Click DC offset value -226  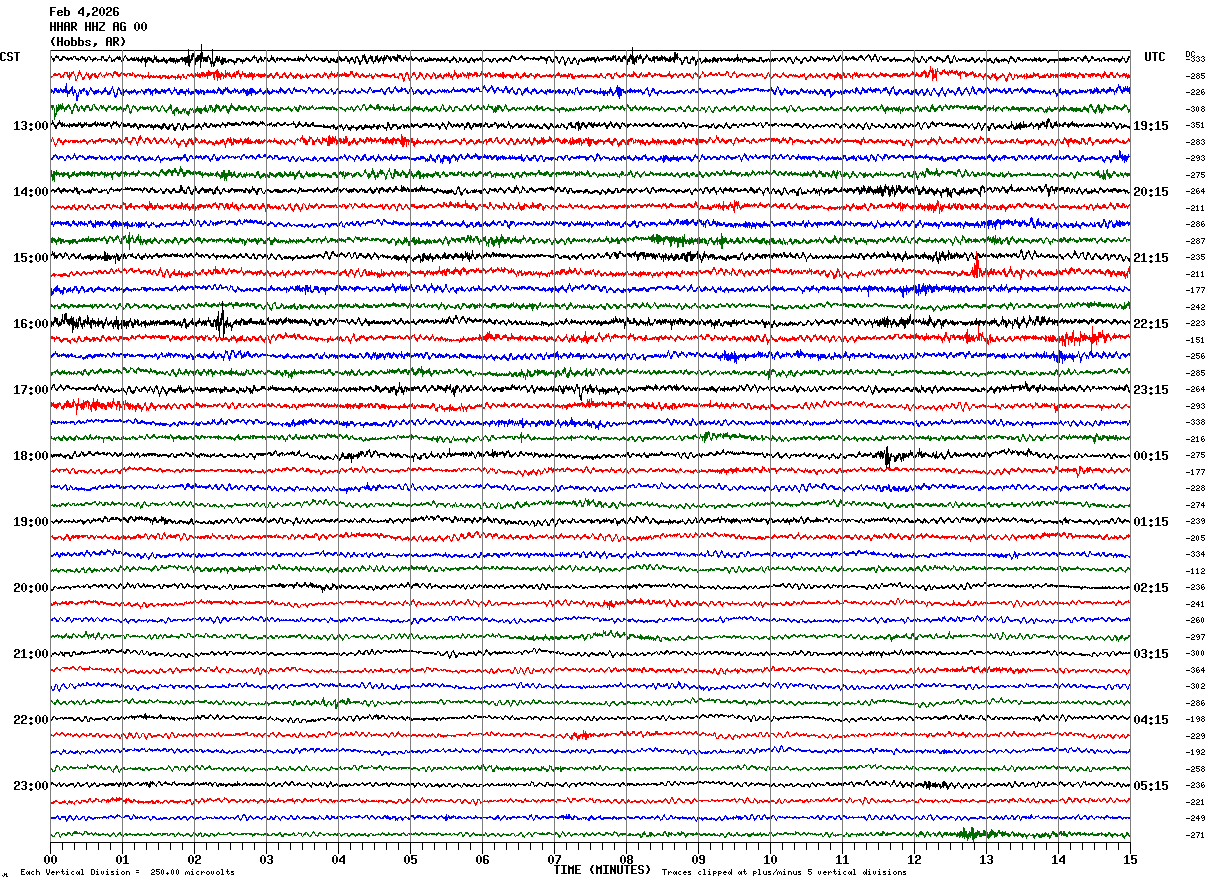coord(1195,93)
